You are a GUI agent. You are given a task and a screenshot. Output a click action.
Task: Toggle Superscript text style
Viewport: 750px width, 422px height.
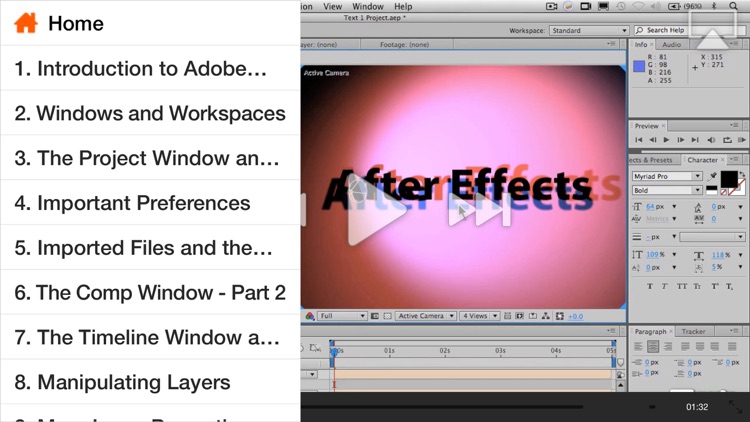715,287
